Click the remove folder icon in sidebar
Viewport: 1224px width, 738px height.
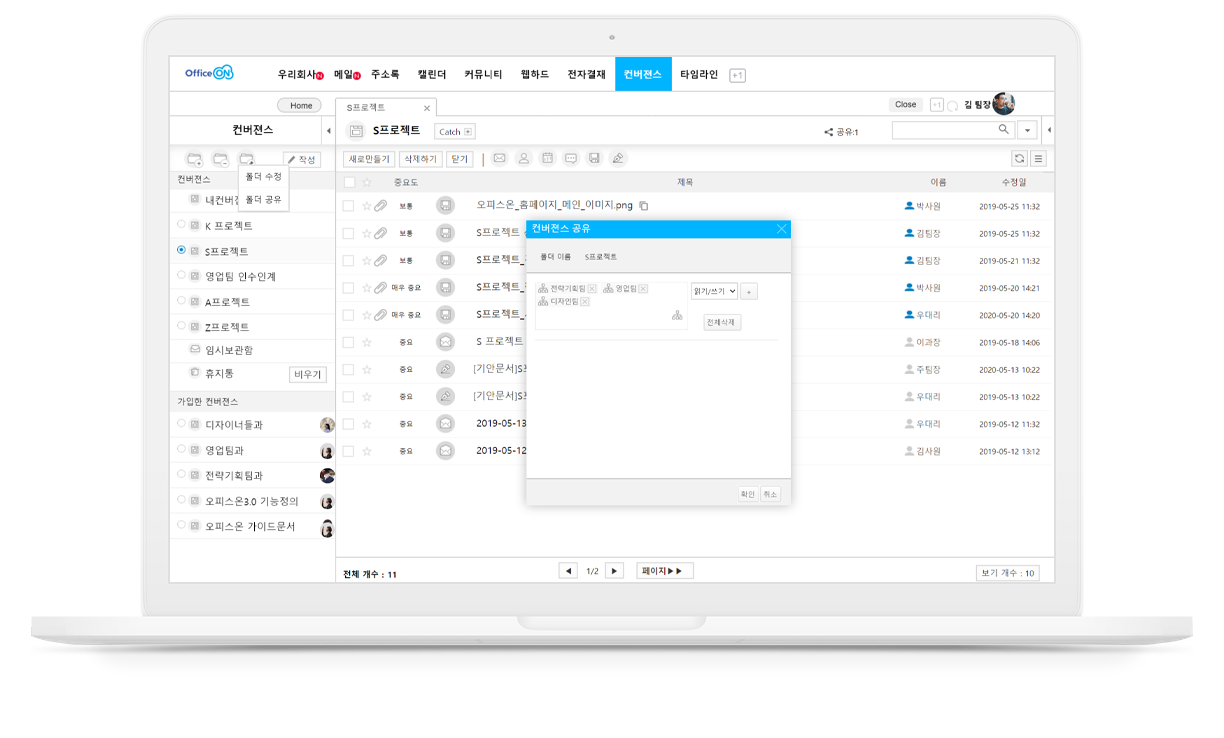click(221, 159)
